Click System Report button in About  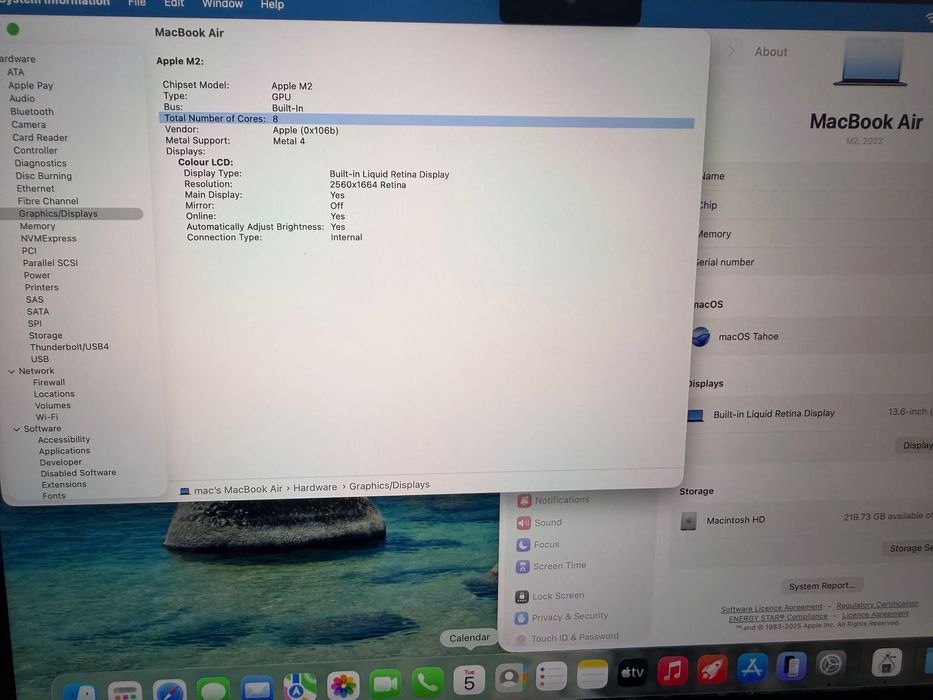(822, 586)
